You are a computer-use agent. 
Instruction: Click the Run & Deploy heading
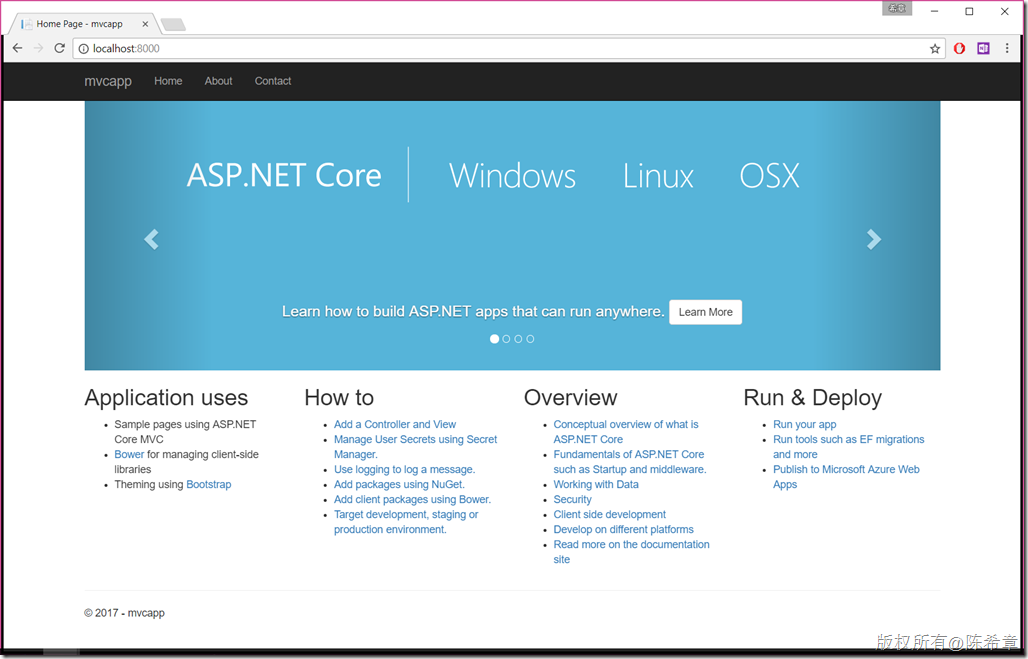point(812,397)
